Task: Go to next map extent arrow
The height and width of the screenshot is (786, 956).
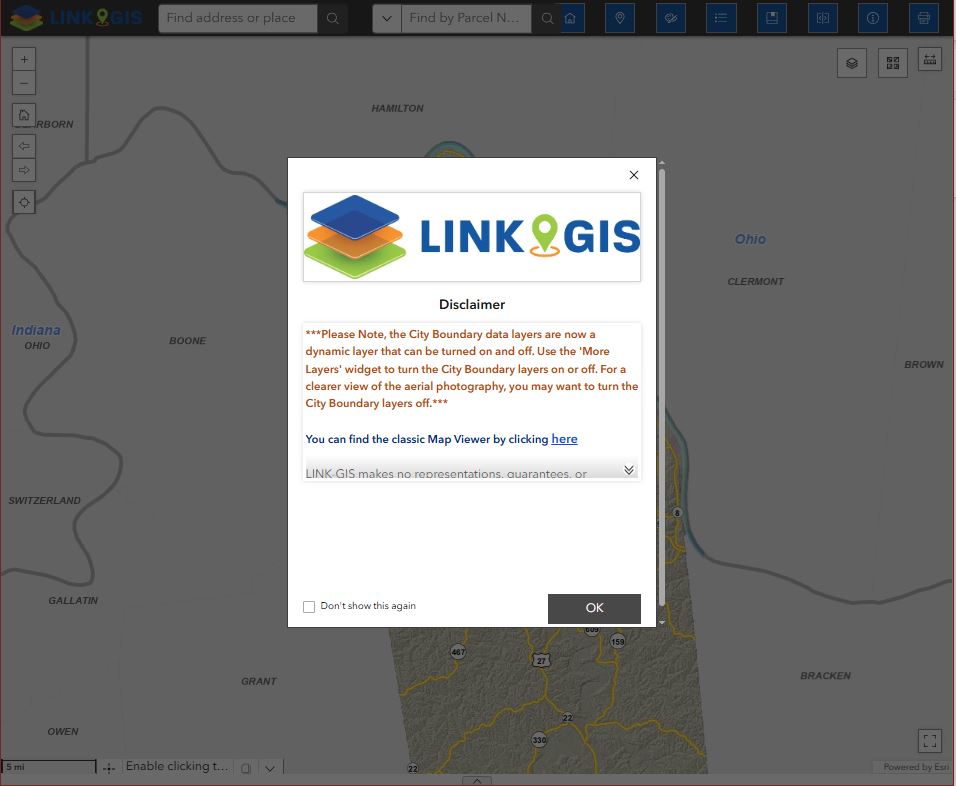Action: pos(24,170)
